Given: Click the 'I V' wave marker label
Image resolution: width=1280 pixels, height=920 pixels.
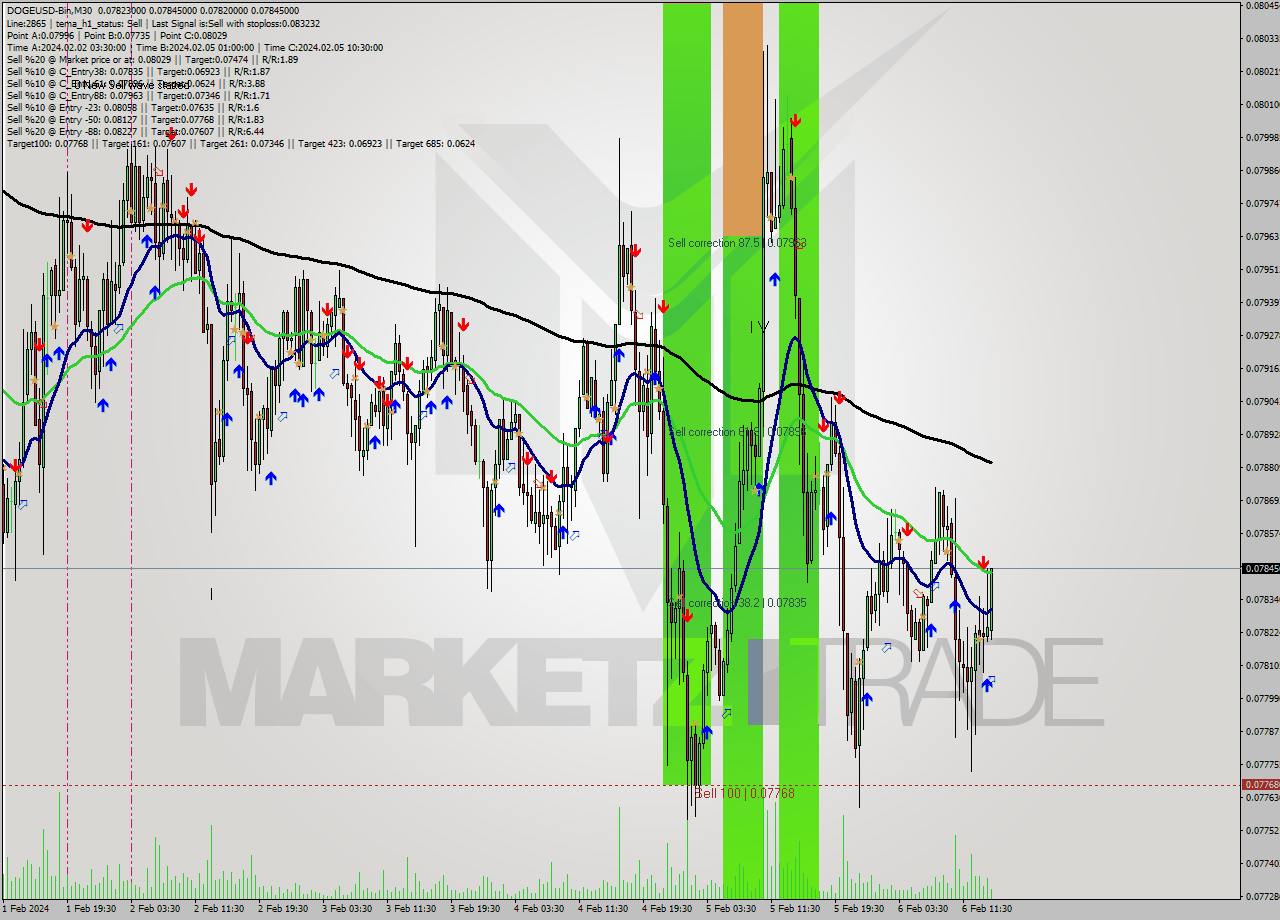Looking at the screenshot, I should [759, 326].
